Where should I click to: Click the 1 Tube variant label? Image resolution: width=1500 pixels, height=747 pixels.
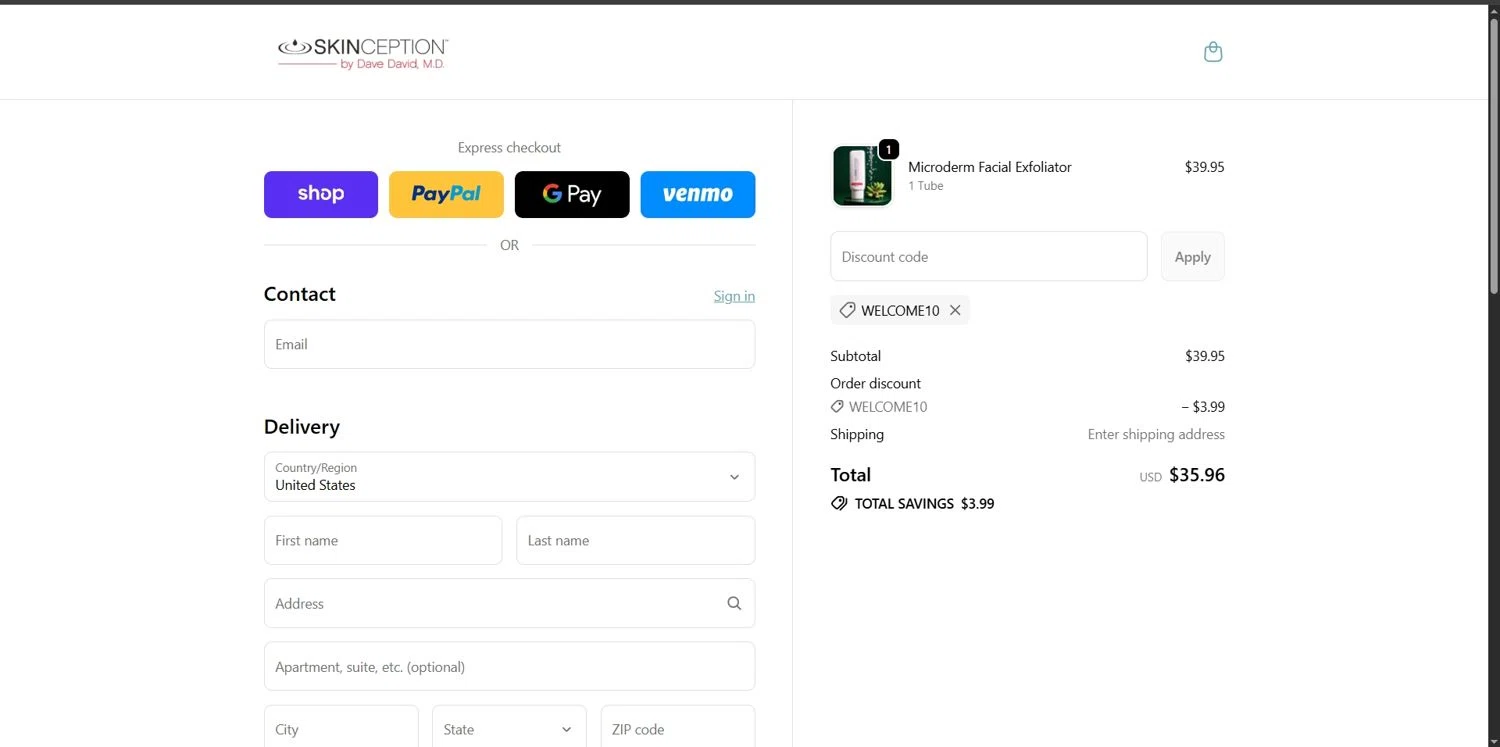926,186
